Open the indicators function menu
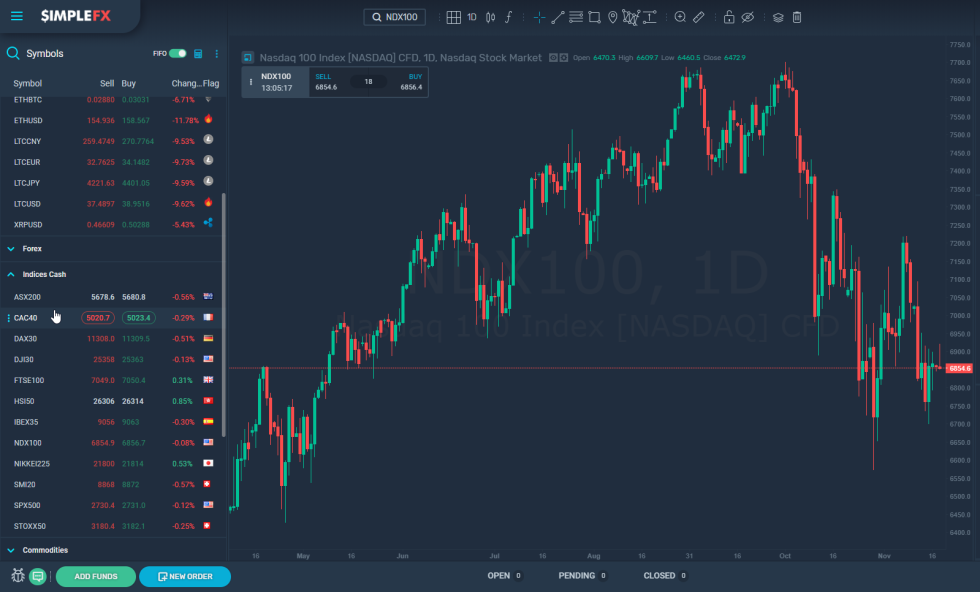This screenshot has height=592, width=980. 508,17
